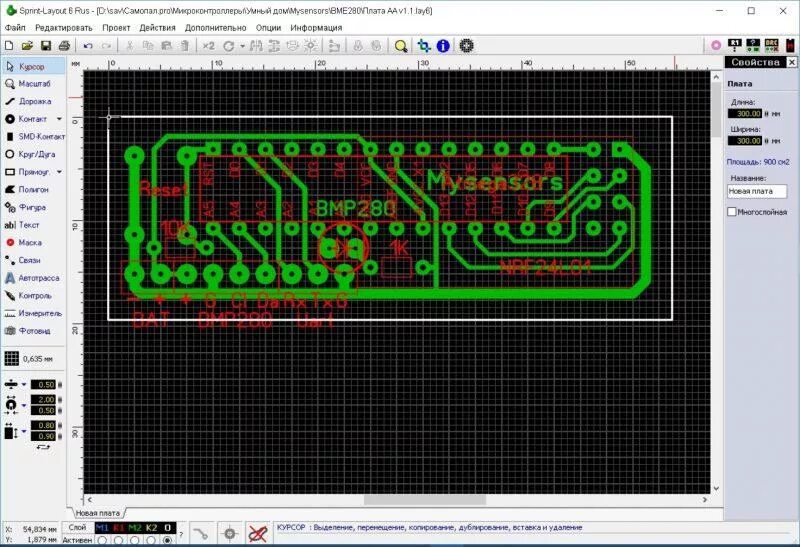Activate layer K1 radio button
Viewport: 800px width, 547px height.
point(118,540)
